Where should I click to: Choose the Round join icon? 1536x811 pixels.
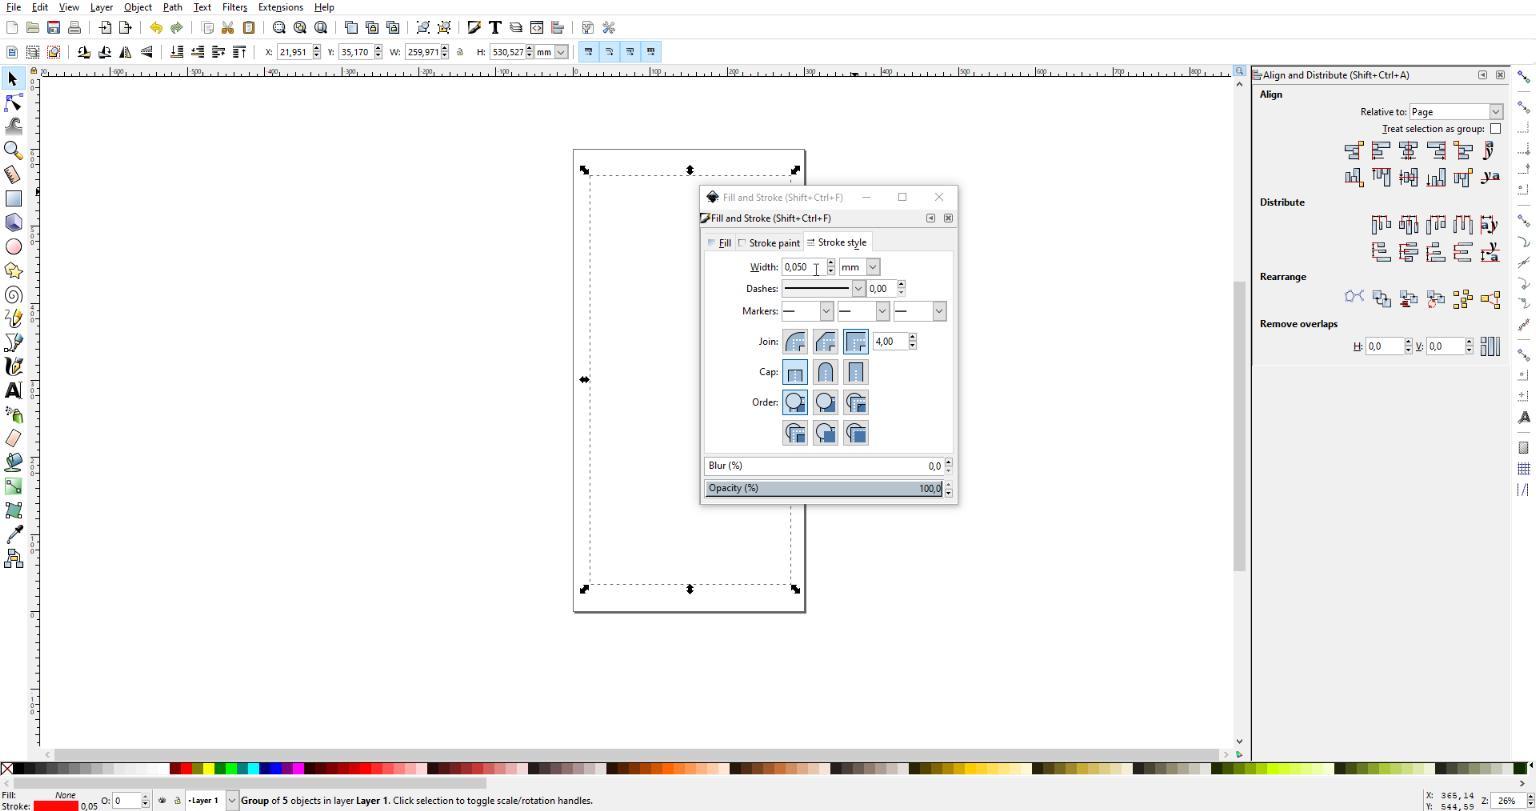tap(795, 342)
